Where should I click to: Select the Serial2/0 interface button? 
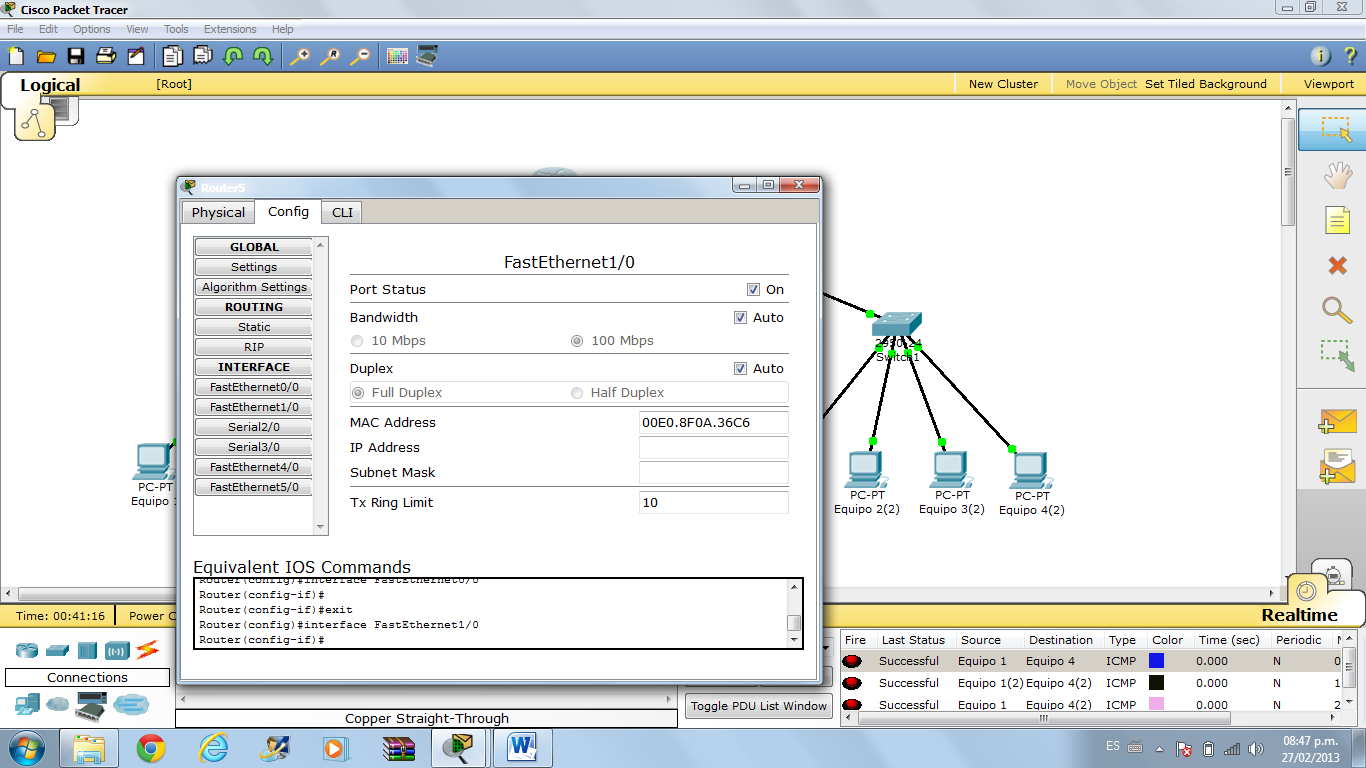254,427
